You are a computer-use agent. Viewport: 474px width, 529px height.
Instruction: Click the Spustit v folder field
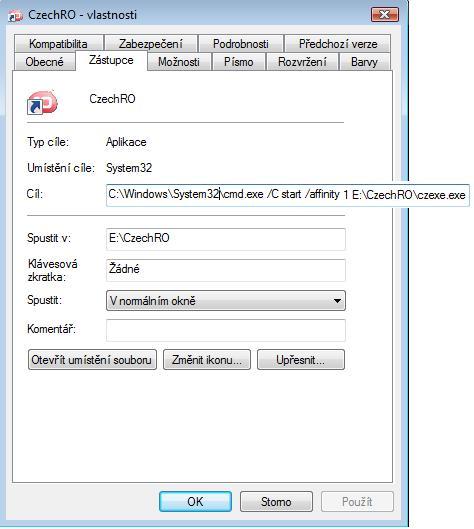click(x=226, y=239)
